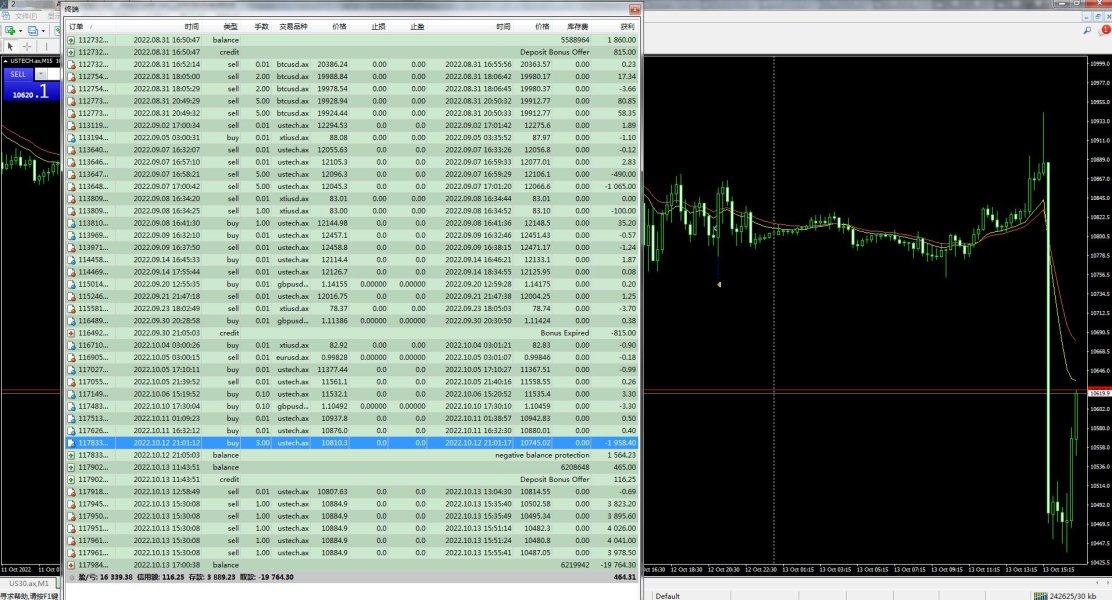Click 'Bonus Expired' comment text
The height and width of the screenshot is (600, 1112).
coord(565,333)
